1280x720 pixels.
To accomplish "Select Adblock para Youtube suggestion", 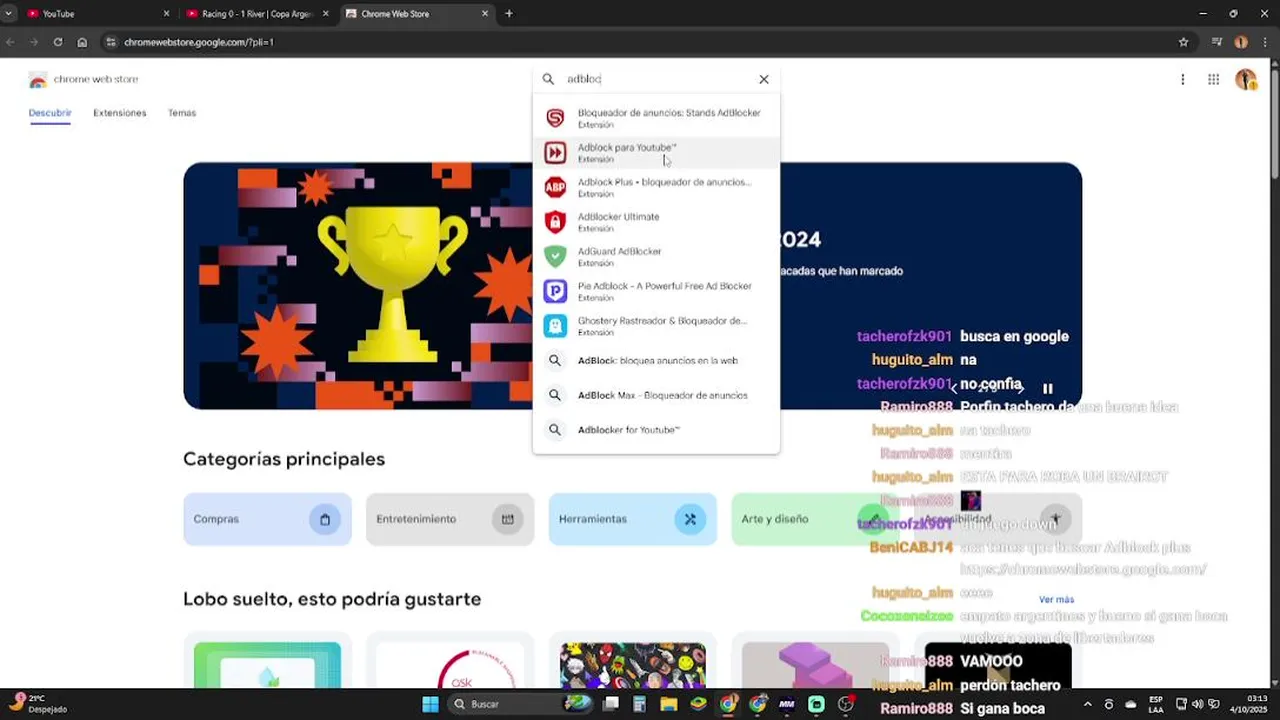I will (x=656, y=153).
